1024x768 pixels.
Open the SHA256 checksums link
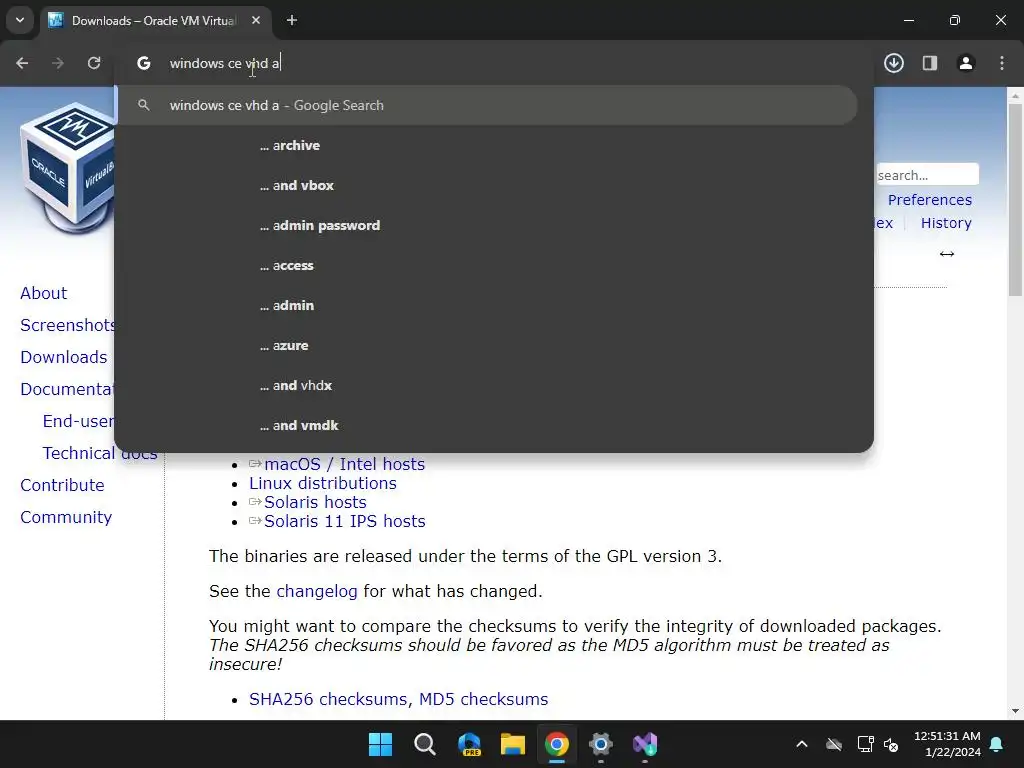click(x=329, y=699)
